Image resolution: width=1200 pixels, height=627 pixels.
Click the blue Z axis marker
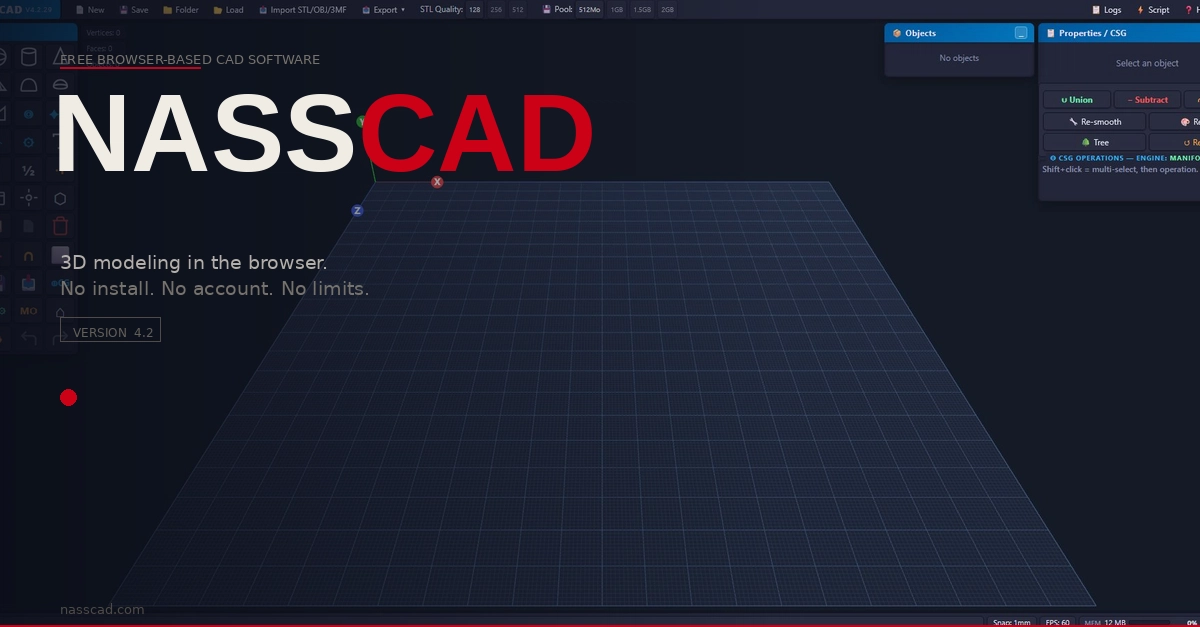(x=357, y=211)
